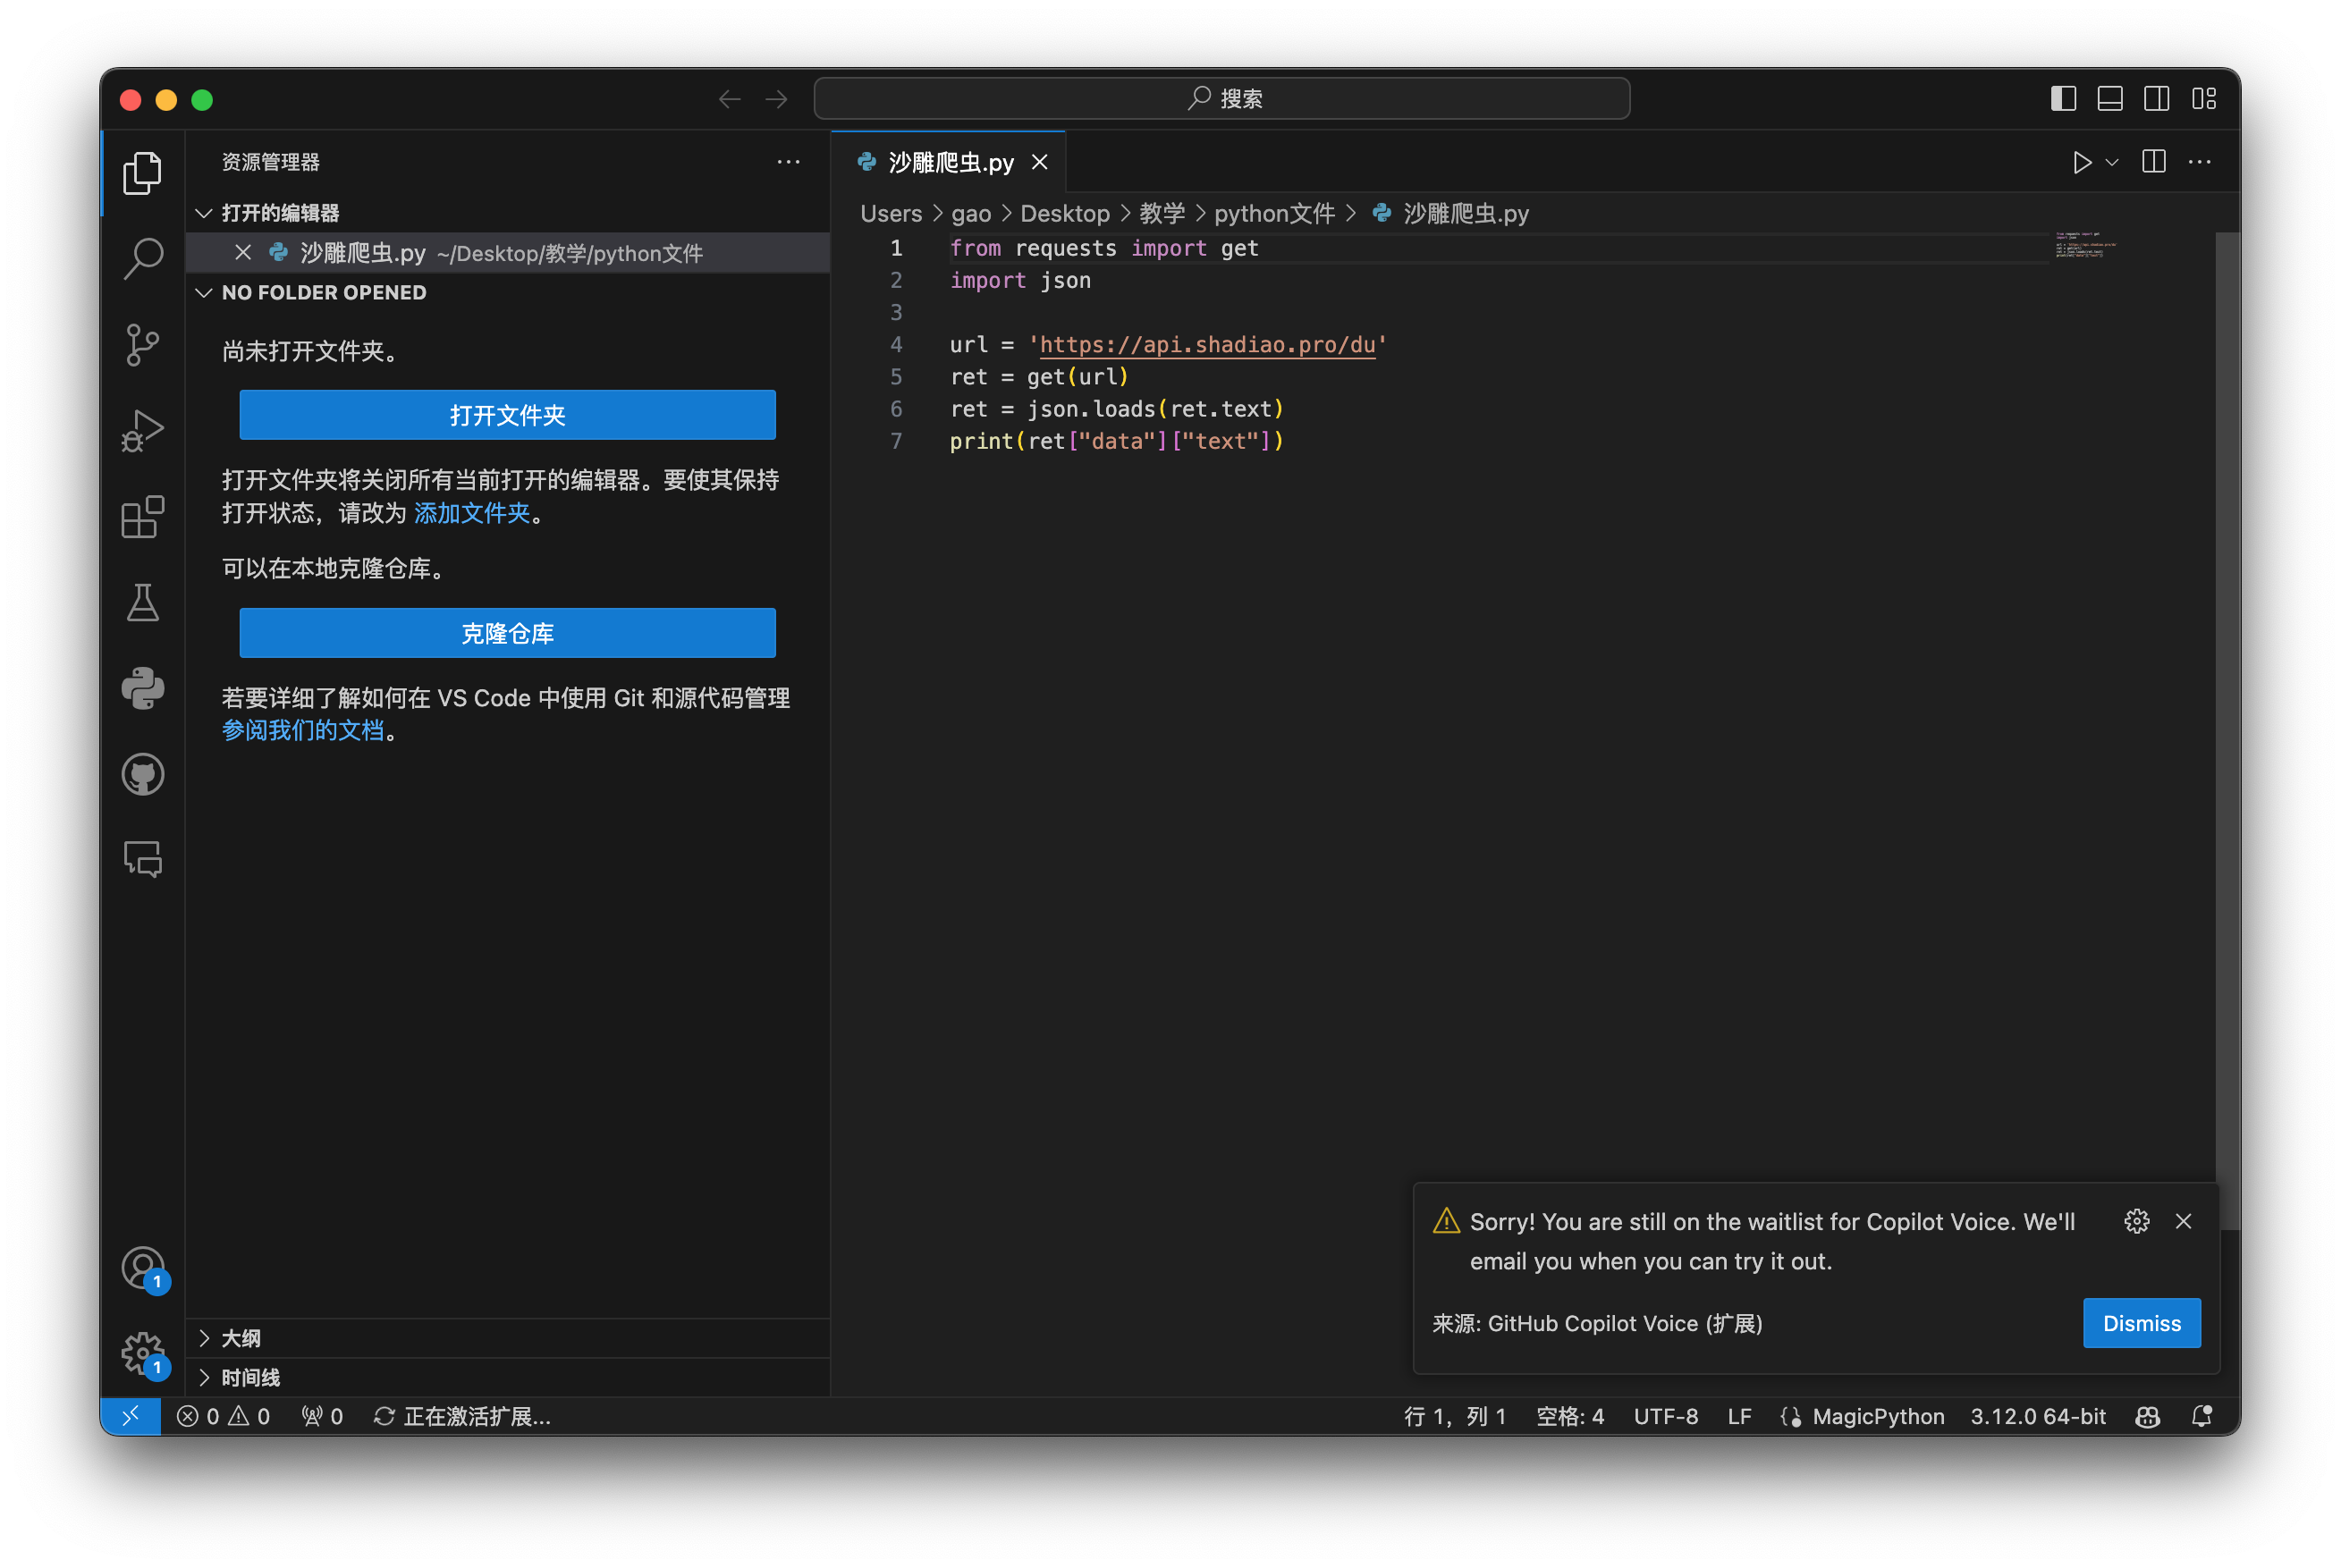Open the Python extension sidebar view
Viewport: 2341px width, 1568px height.
(142, 688)
